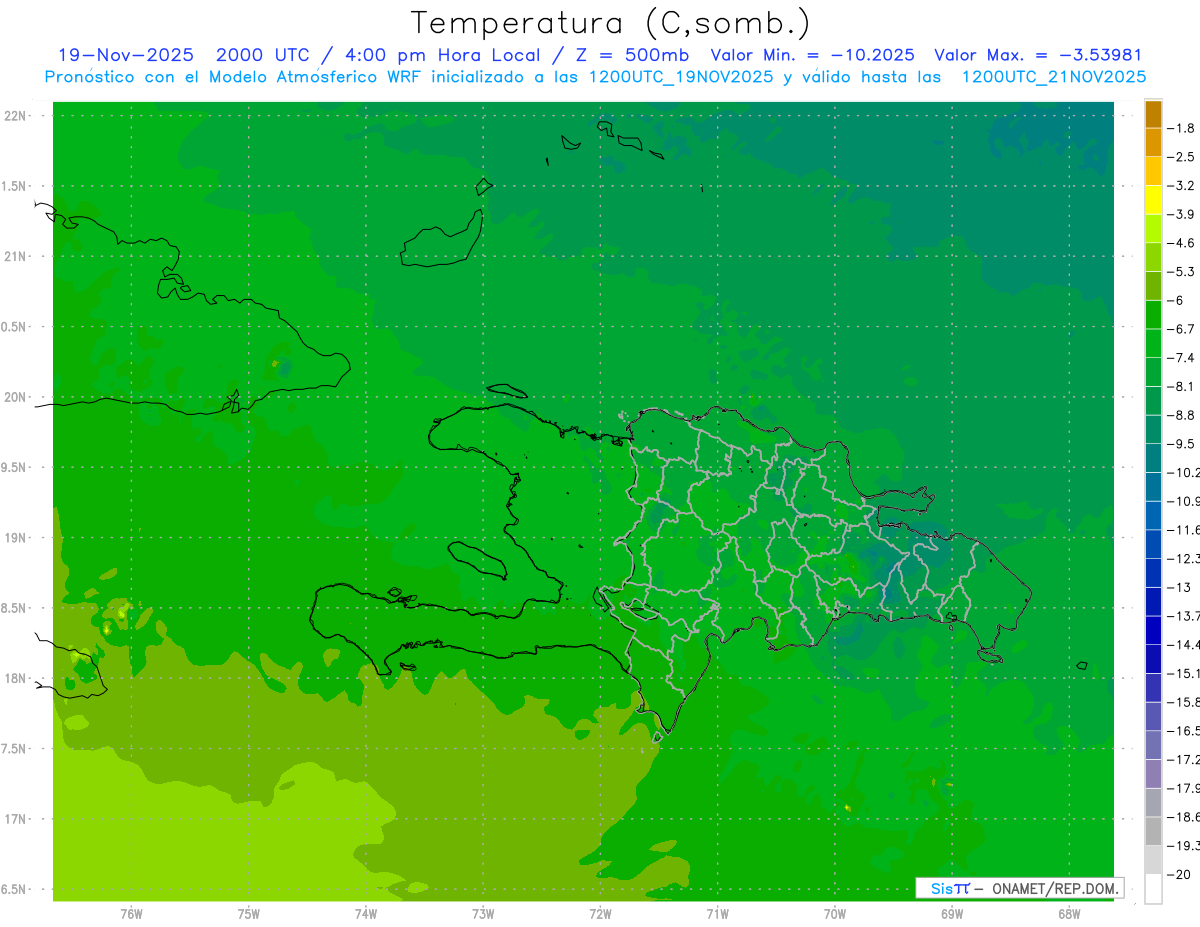Click the 22N latitude label
The width and height of the screenshot is (1200, 927).
tap(15, 116)
